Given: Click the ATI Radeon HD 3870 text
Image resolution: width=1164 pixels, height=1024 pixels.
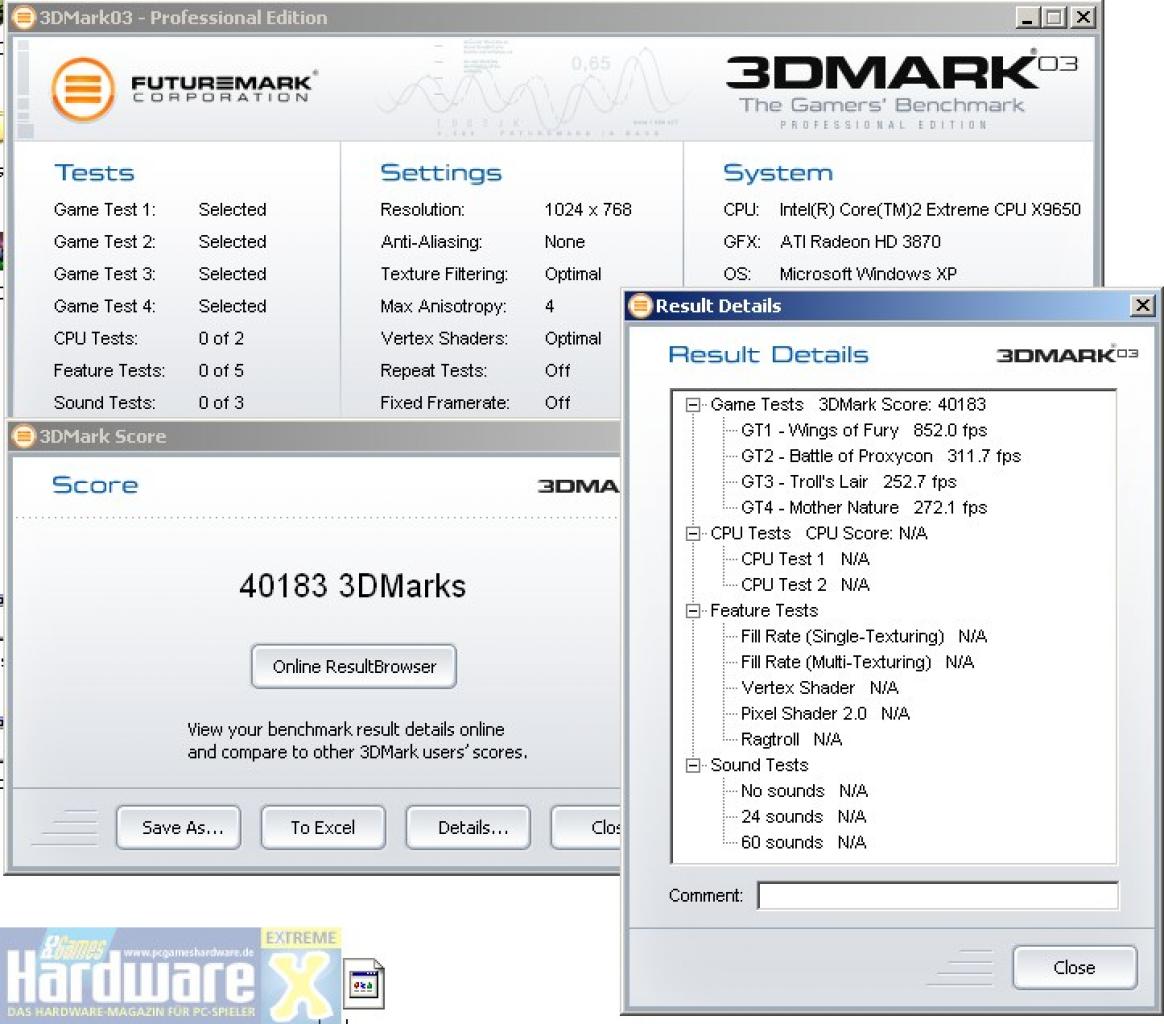Looking at the screenshot, I should click(860, 242).
